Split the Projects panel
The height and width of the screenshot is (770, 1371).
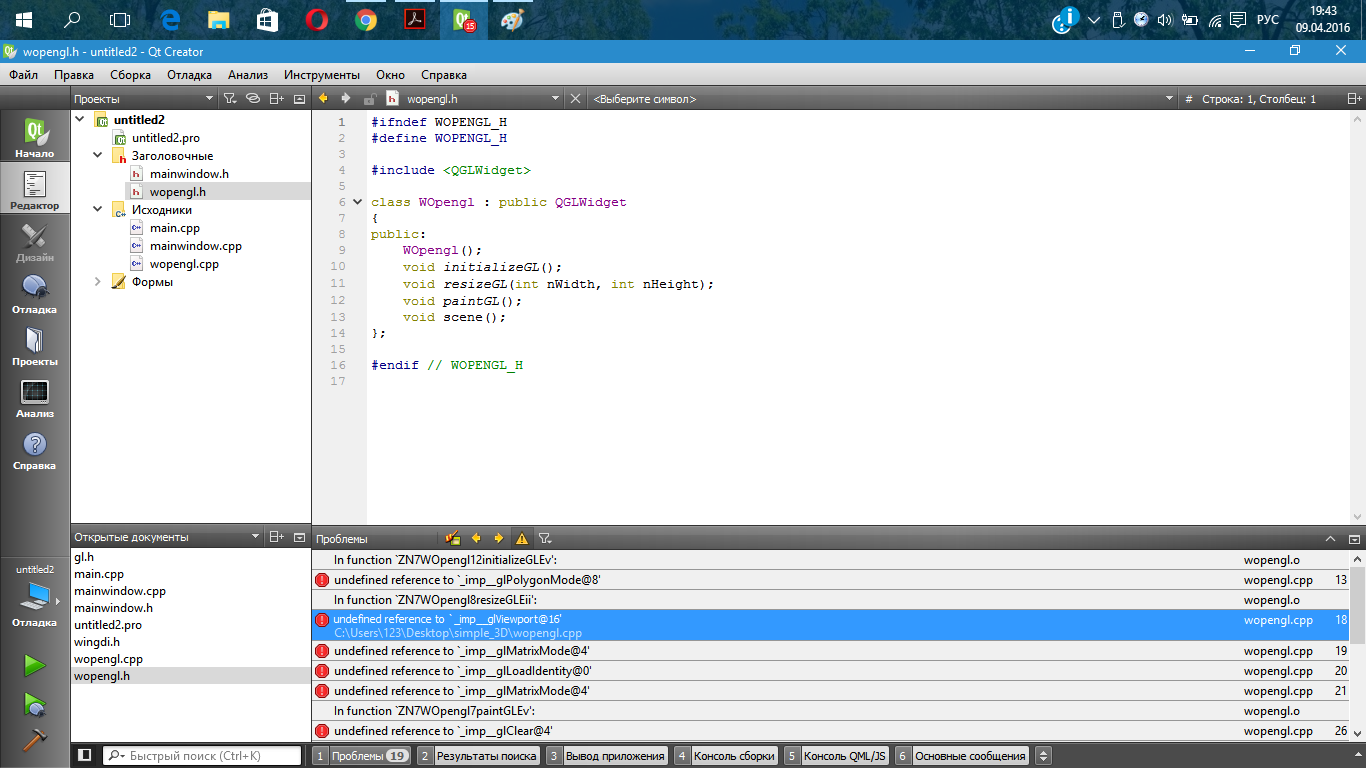(x=277, y=99)
